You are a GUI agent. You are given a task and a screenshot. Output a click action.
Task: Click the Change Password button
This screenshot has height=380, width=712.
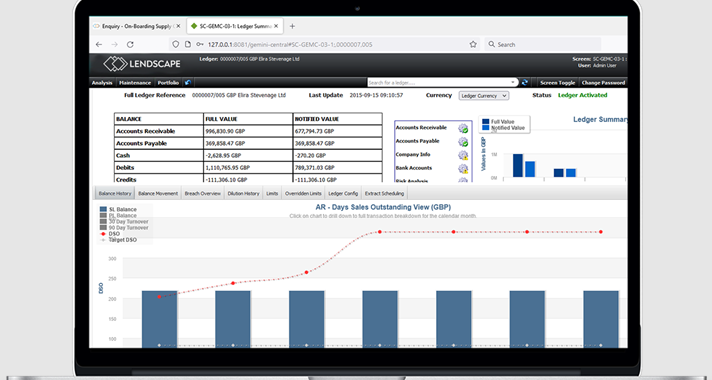pyautogui.click(x=603, y=83)
